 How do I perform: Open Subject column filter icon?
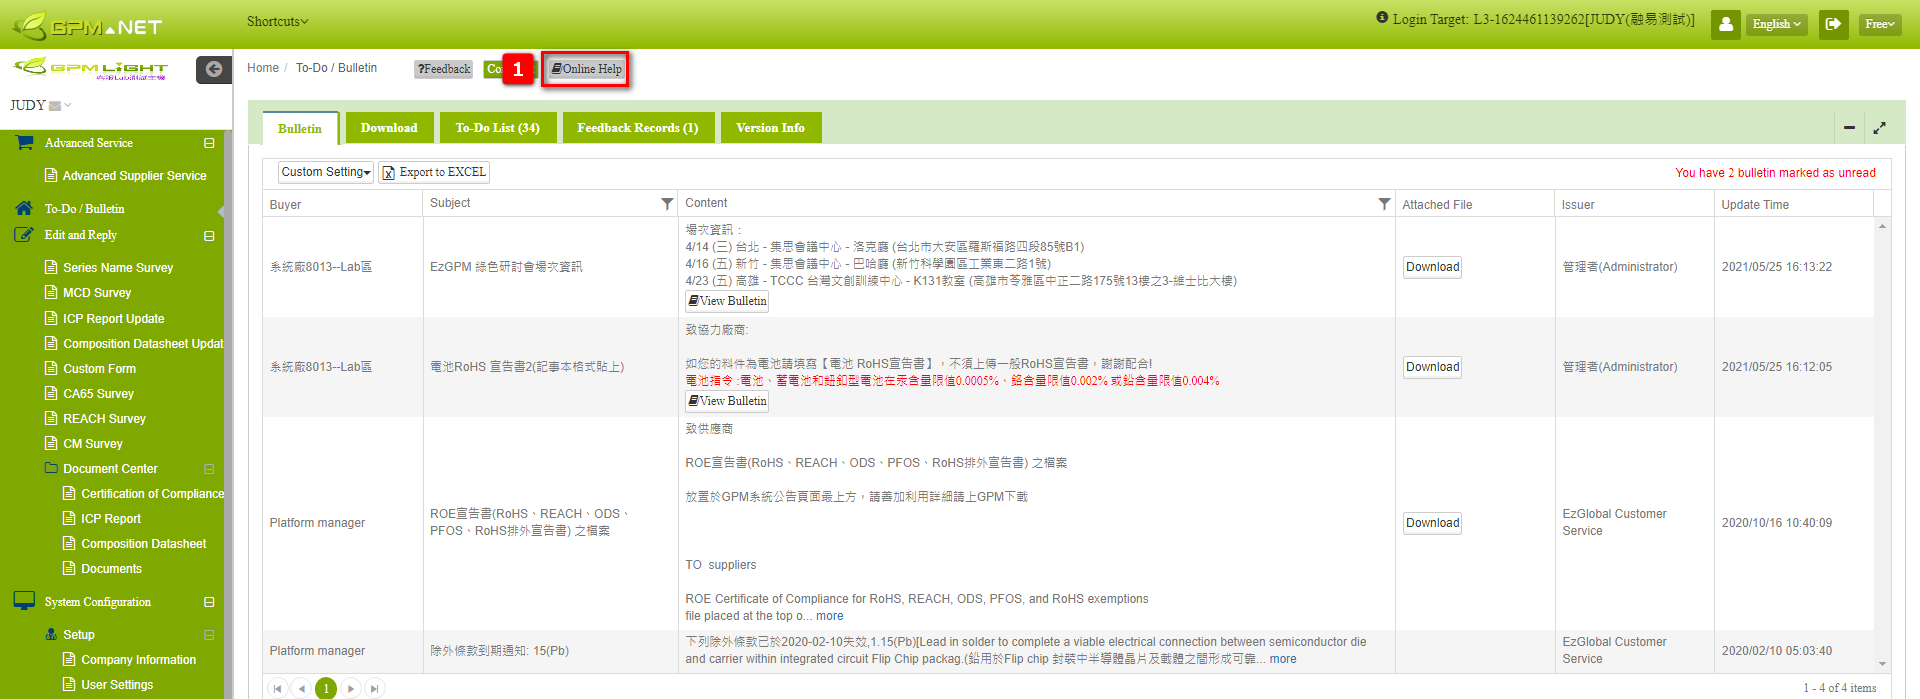point(667,204)
